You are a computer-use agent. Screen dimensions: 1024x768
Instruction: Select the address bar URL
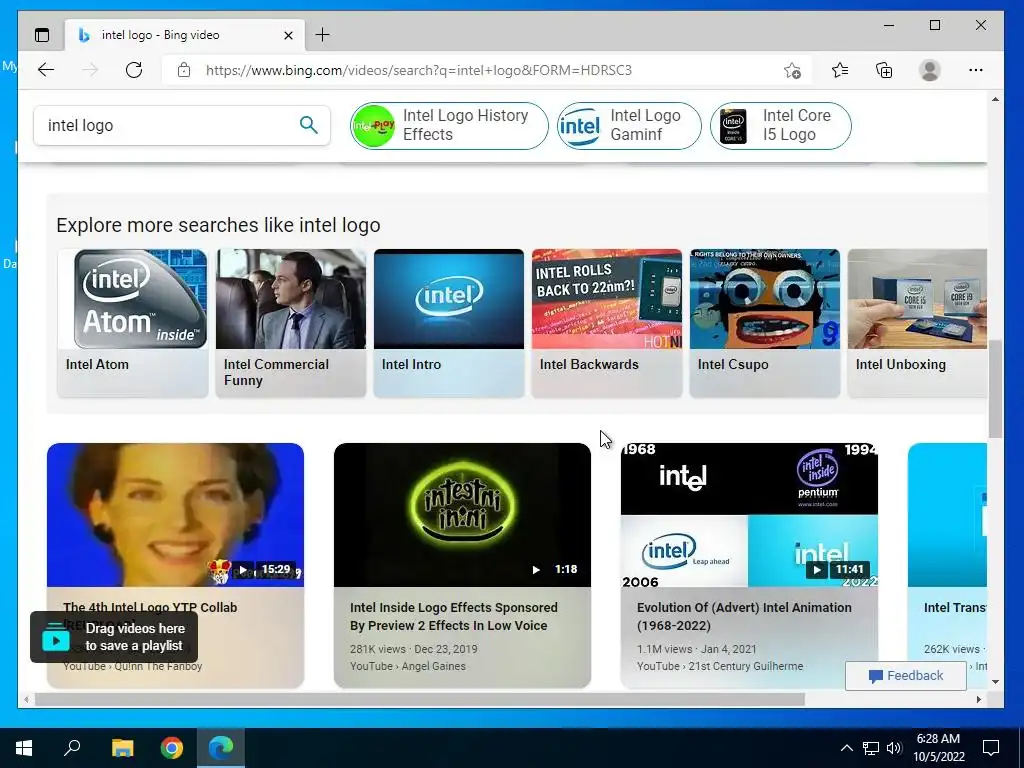(419, 70)
